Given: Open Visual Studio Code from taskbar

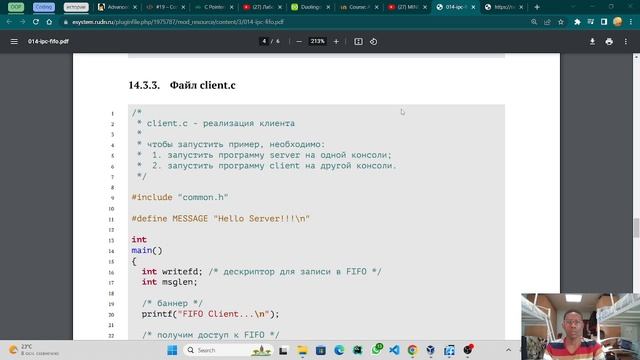Looking at the screenshot, I should point(394,350).
